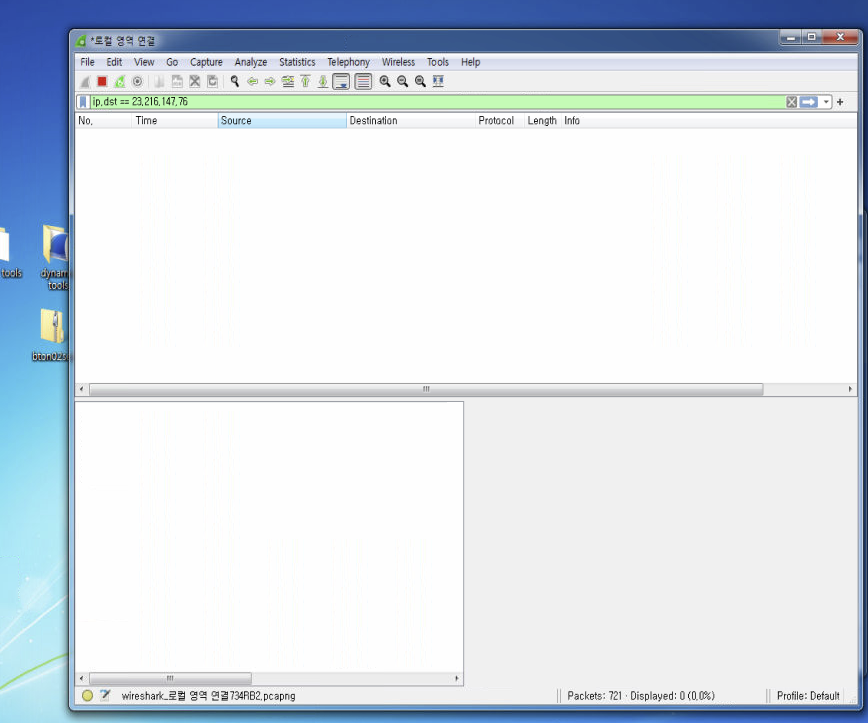Open the View menu
868x723 pixels.
click(x=144, y=62)
